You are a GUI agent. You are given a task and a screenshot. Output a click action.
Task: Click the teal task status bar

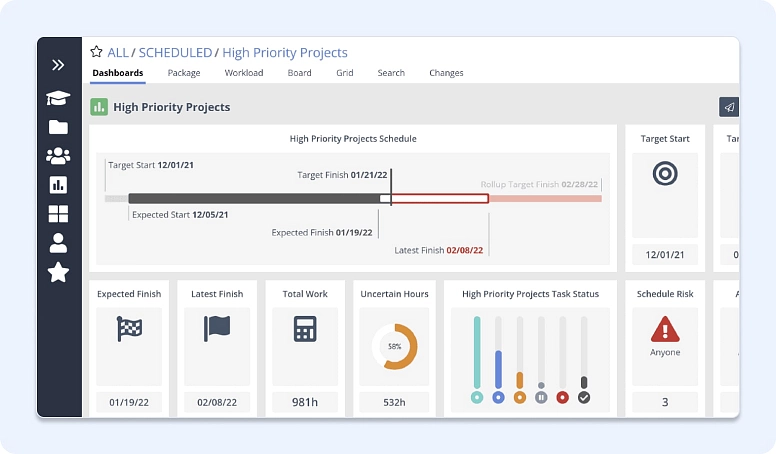[x=477, y=353]
